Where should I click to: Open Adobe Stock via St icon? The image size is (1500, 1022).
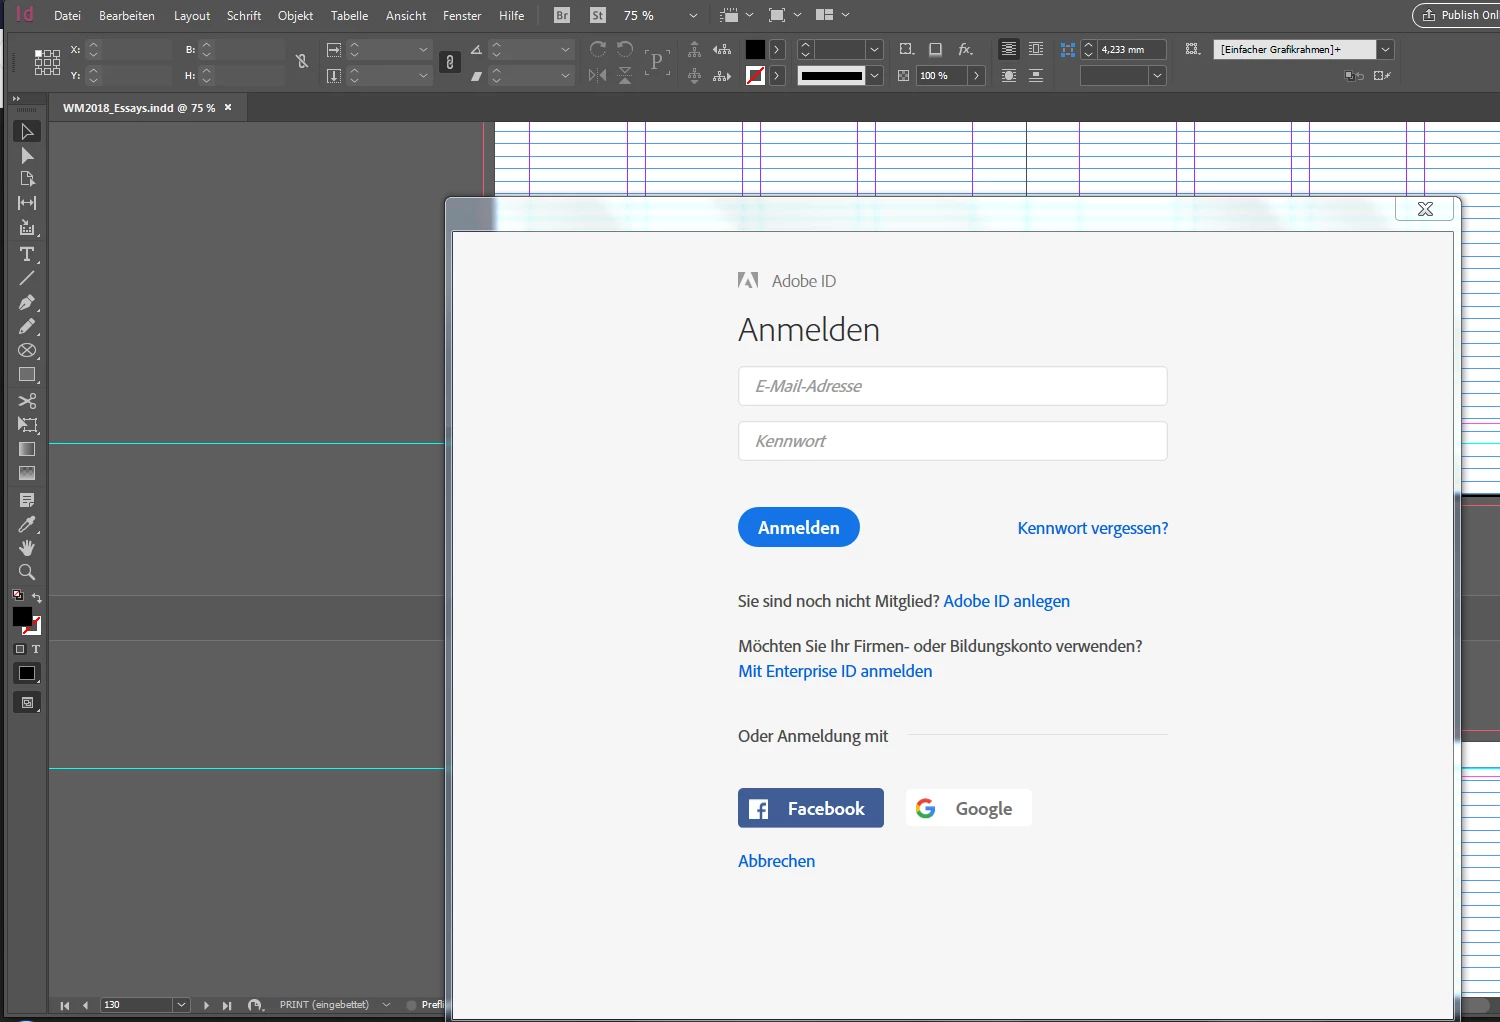click(598, 15)
